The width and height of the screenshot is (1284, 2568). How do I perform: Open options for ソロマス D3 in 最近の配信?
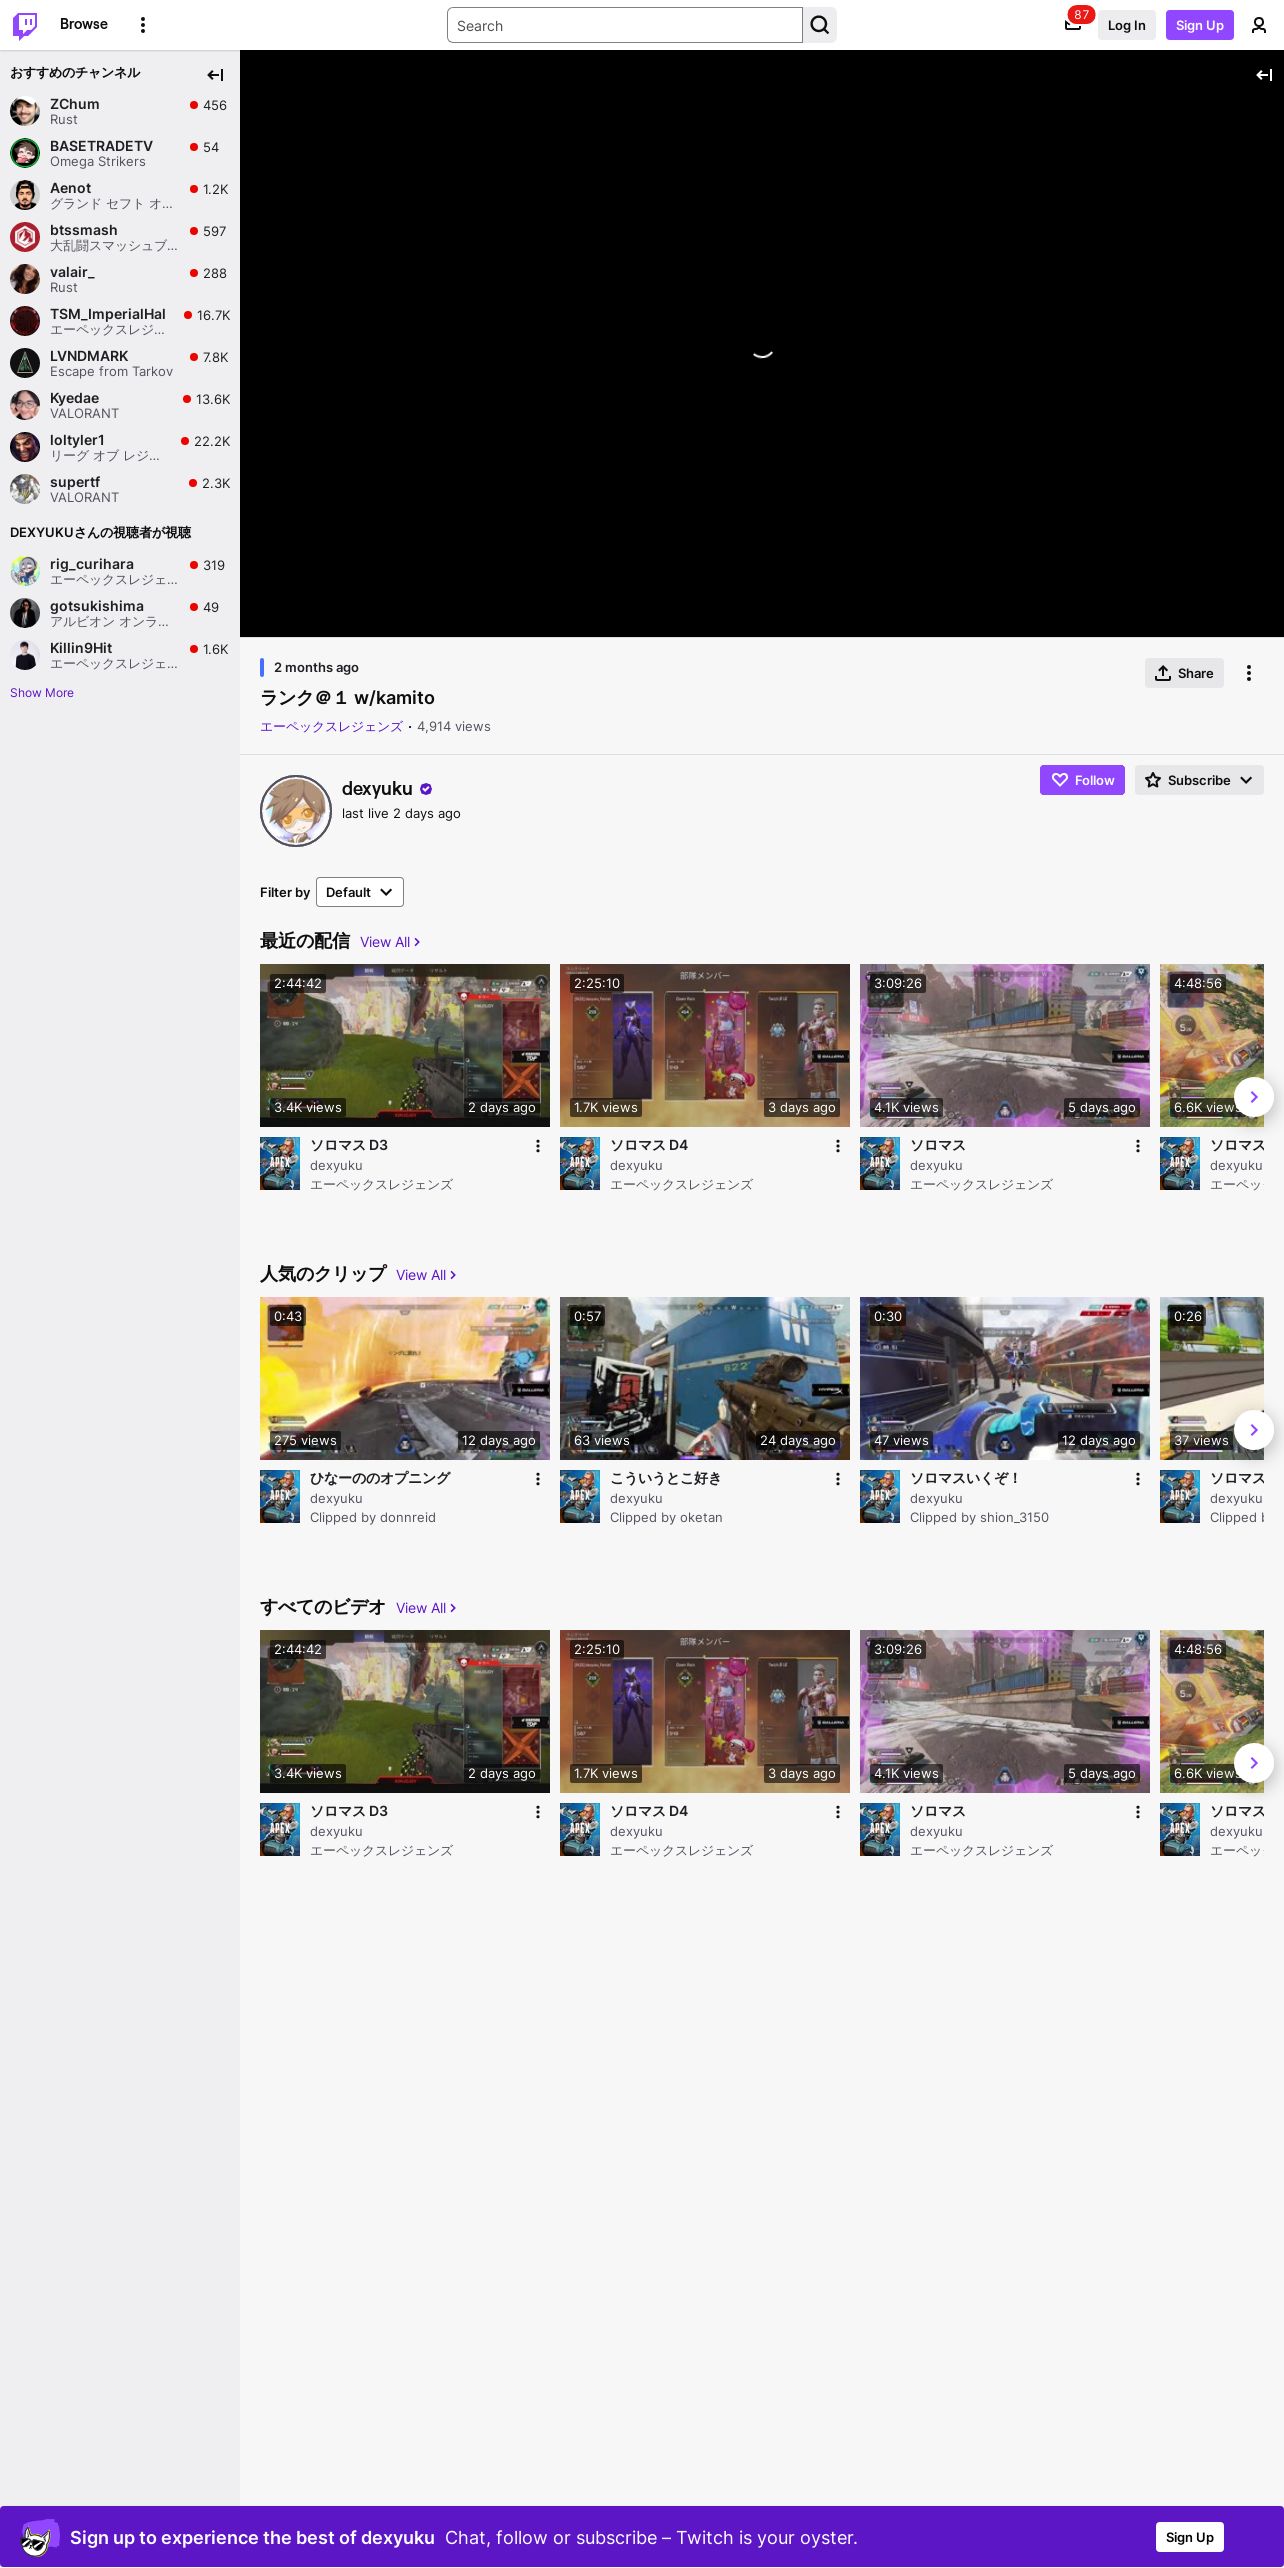pos(538,1146)
